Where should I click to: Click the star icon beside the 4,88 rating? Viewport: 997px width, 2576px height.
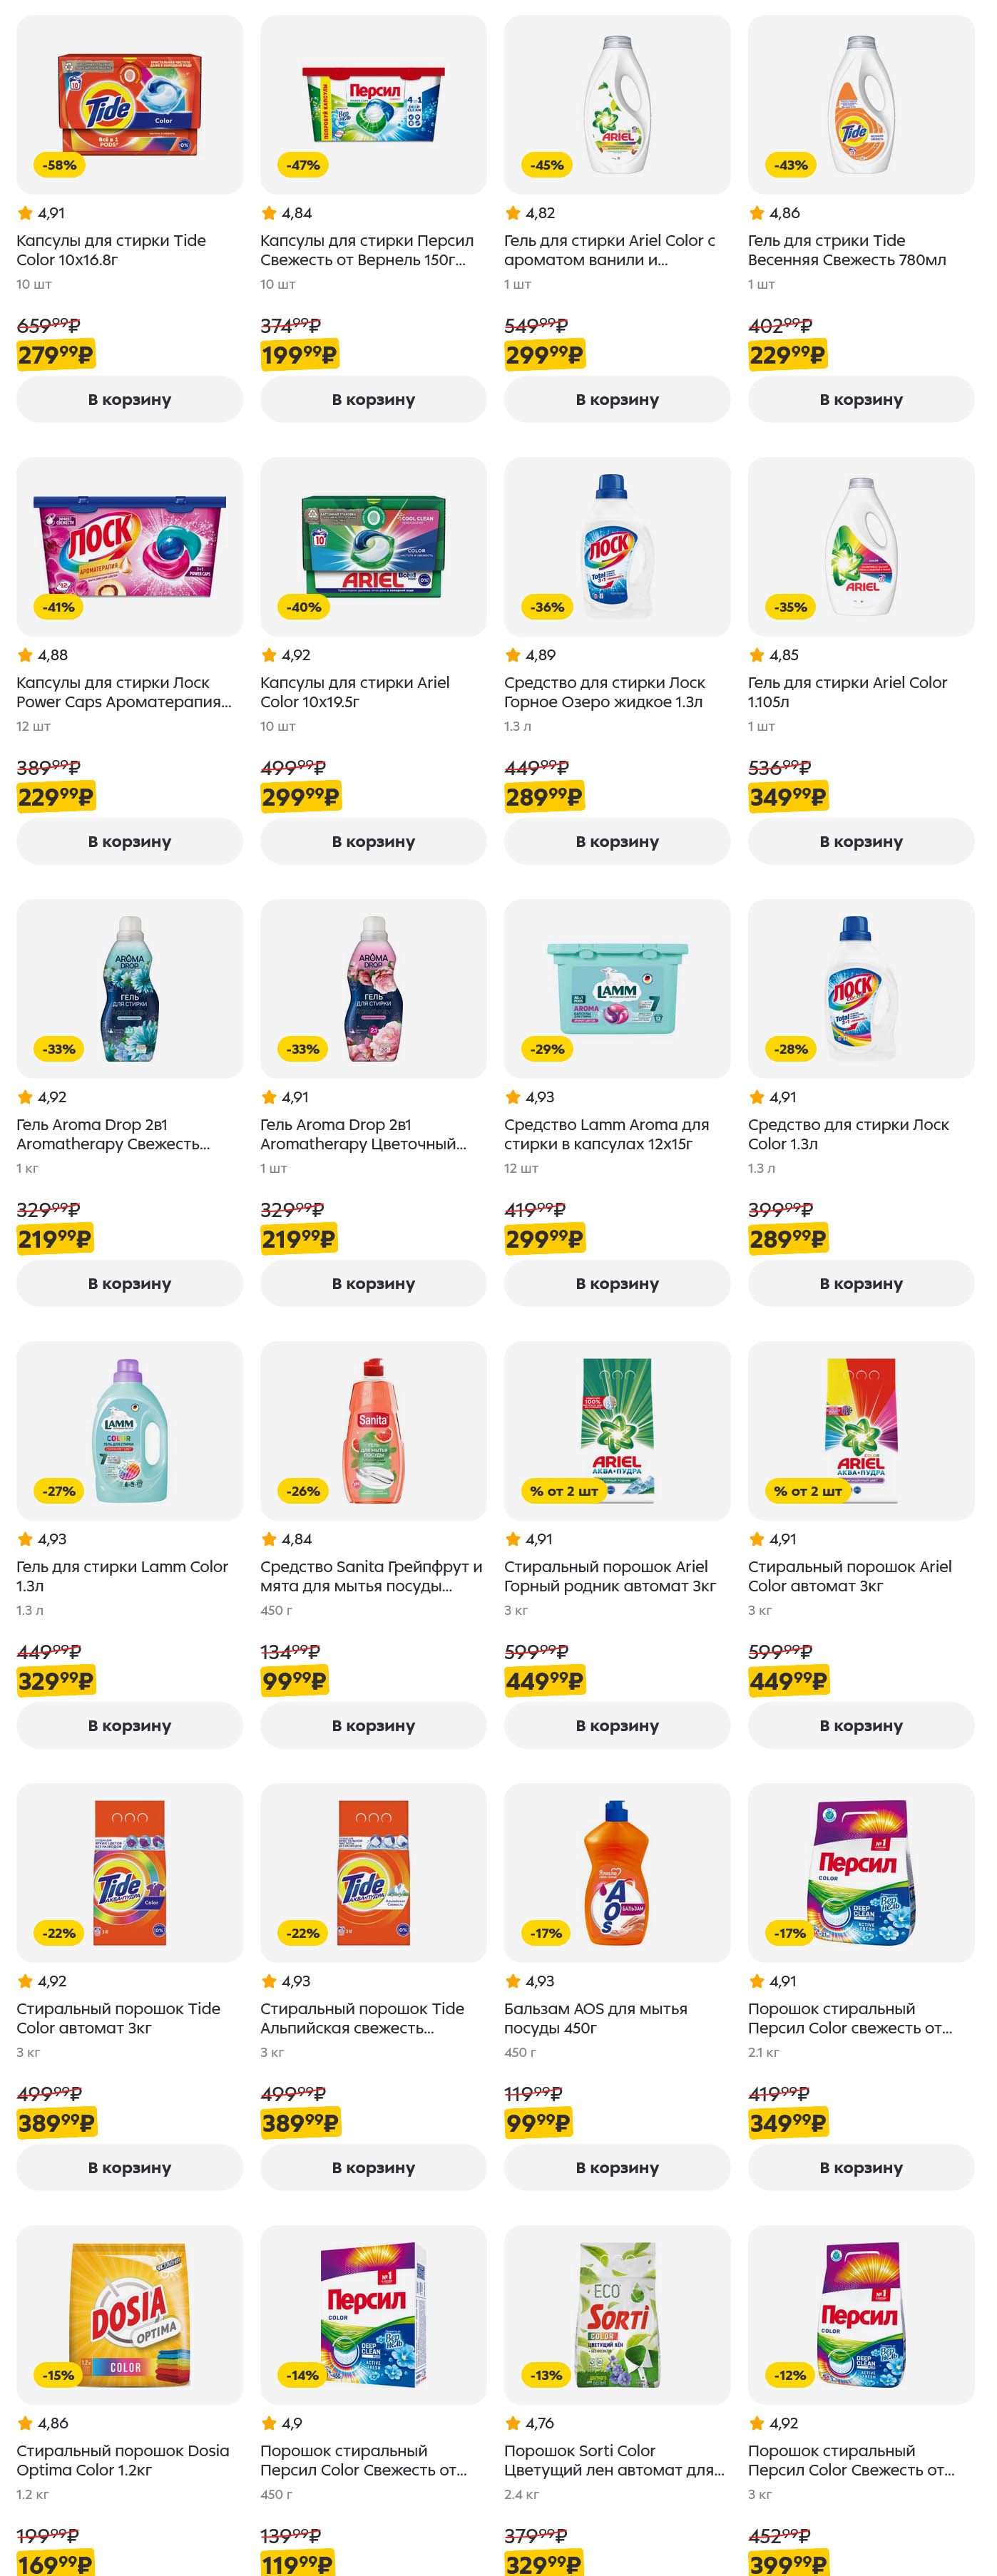[x=25, y=655]
